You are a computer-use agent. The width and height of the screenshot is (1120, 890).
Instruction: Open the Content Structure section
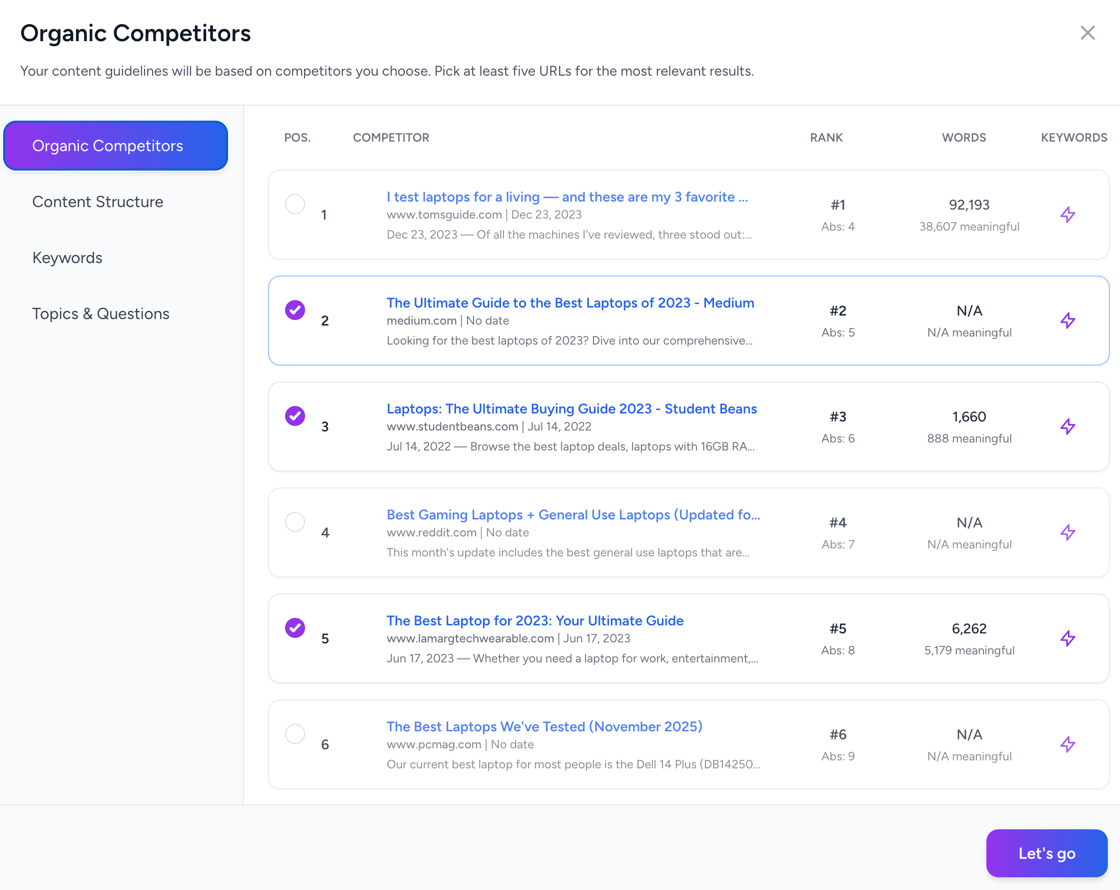coord(98,202)
